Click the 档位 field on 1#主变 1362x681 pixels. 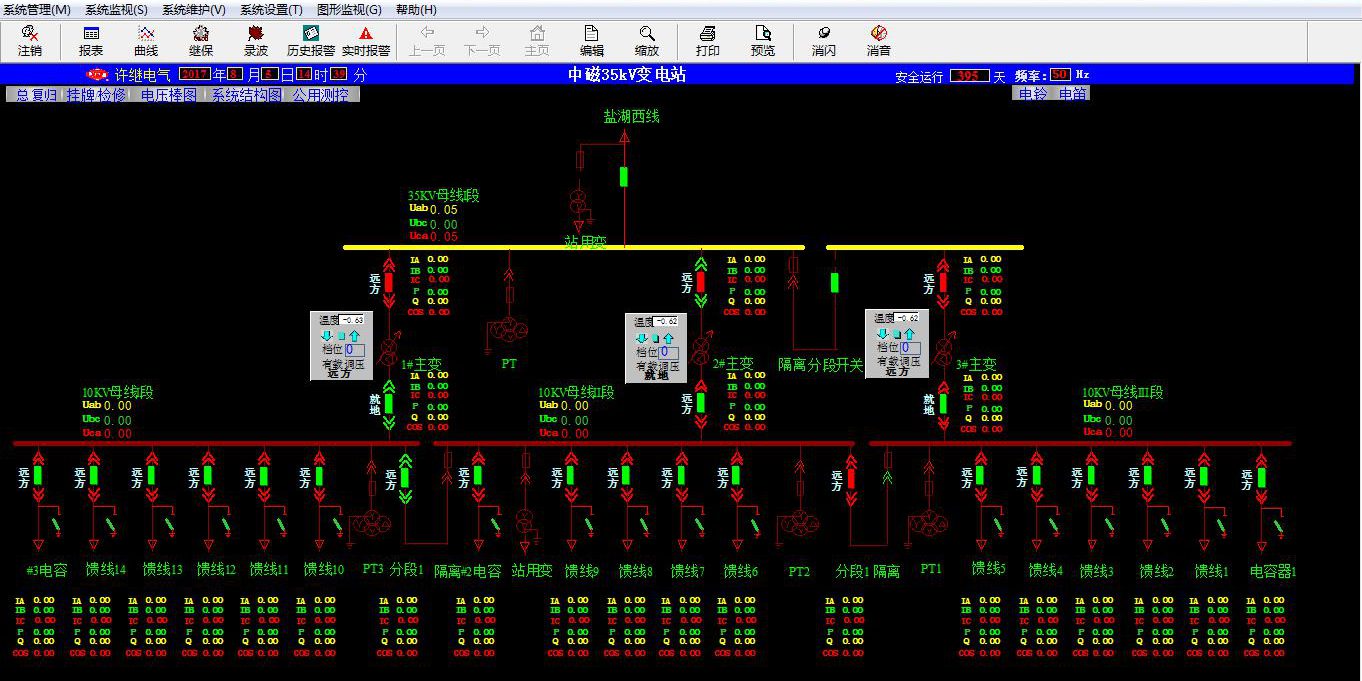[x=355, y=350]
